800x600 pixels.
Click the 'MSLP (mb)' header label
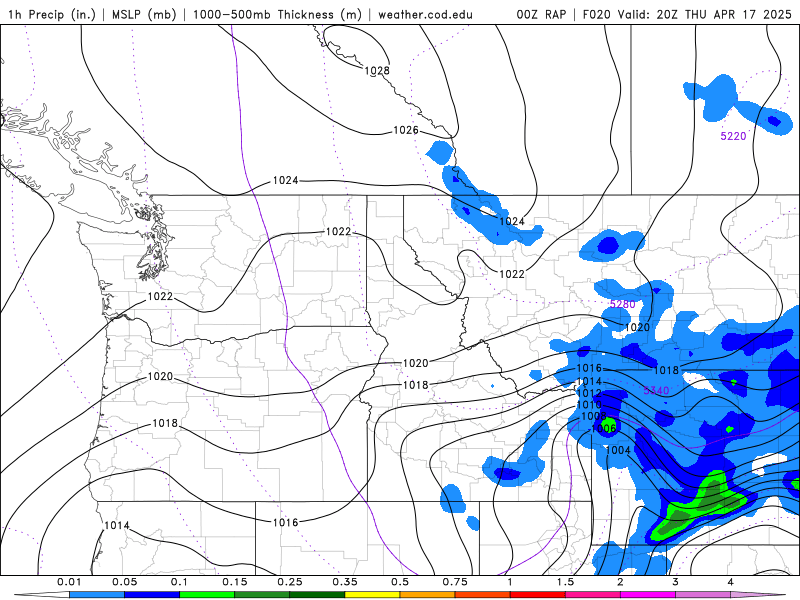click(144, 14)
